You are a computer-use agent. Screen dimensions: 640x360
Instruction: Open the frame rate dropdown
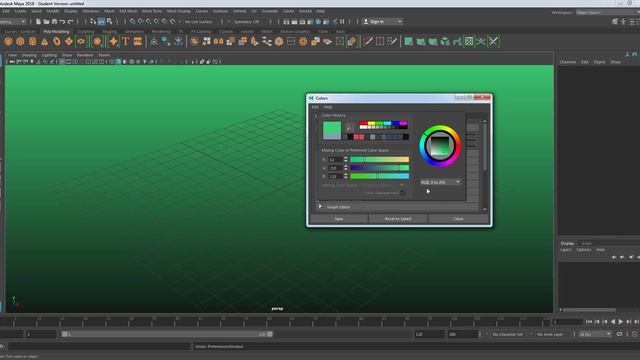(x=595, y=334)
